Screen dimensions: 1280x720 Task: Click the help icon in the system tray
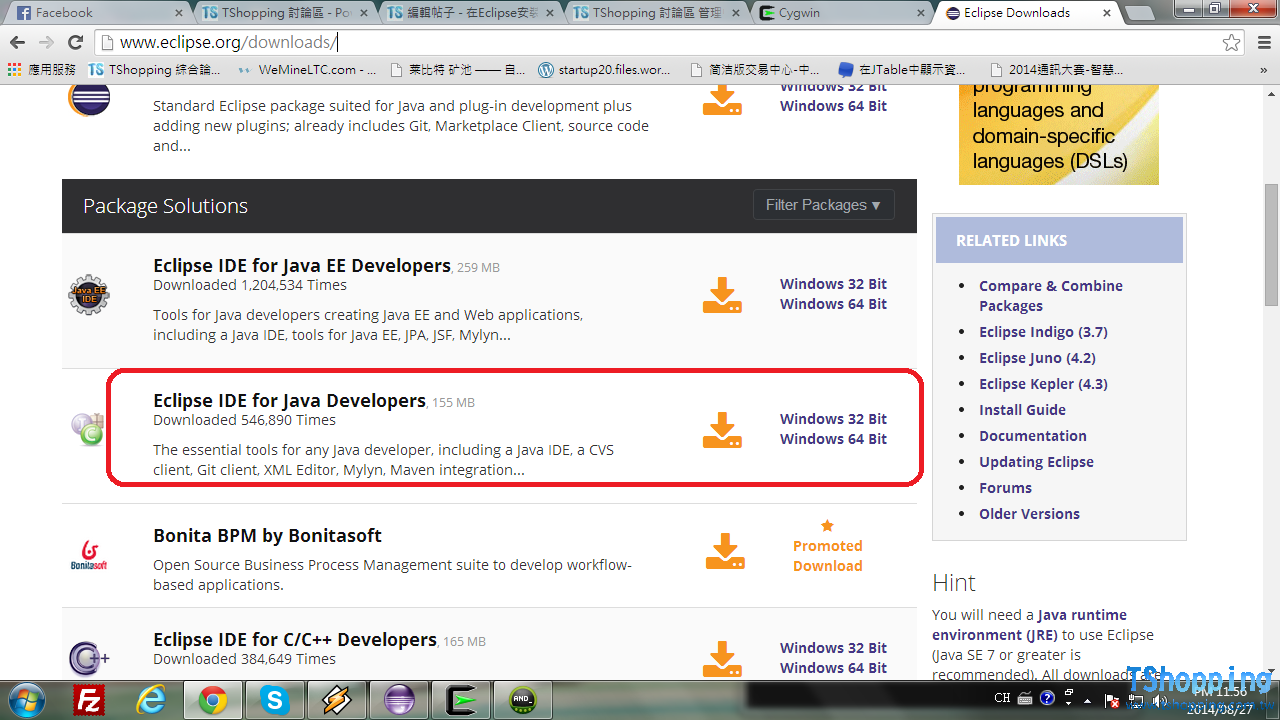coord(1047,698)
